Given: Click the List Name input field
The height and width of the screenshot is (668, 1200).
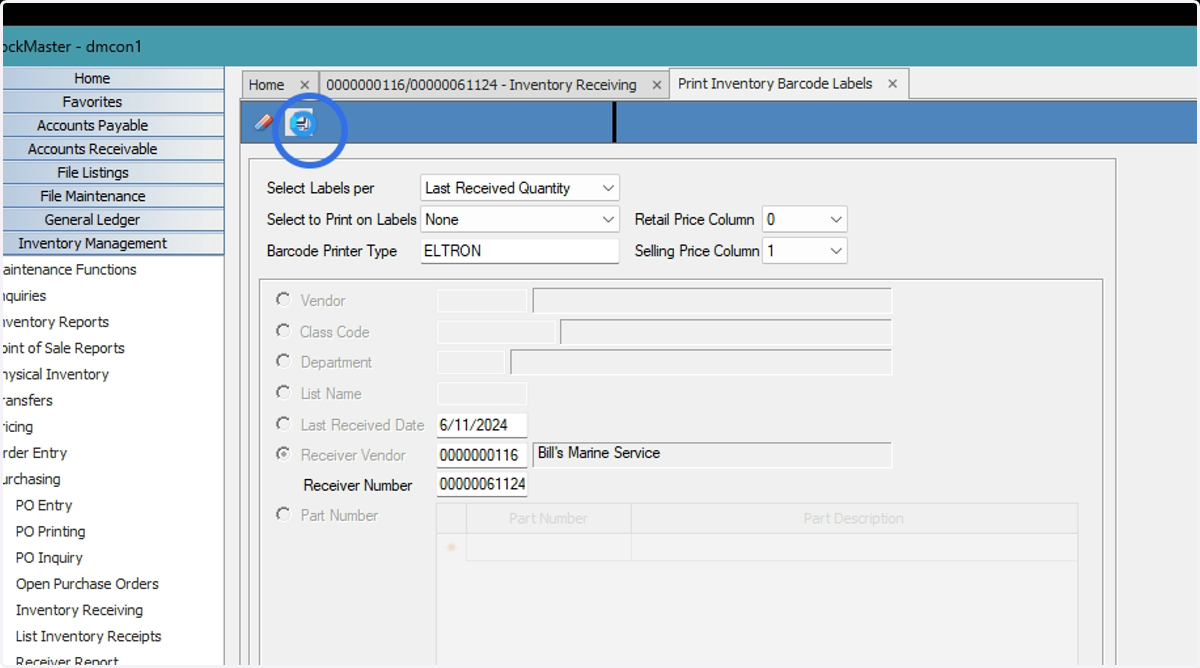Looking at the screenshot, I should pos(482,394).
